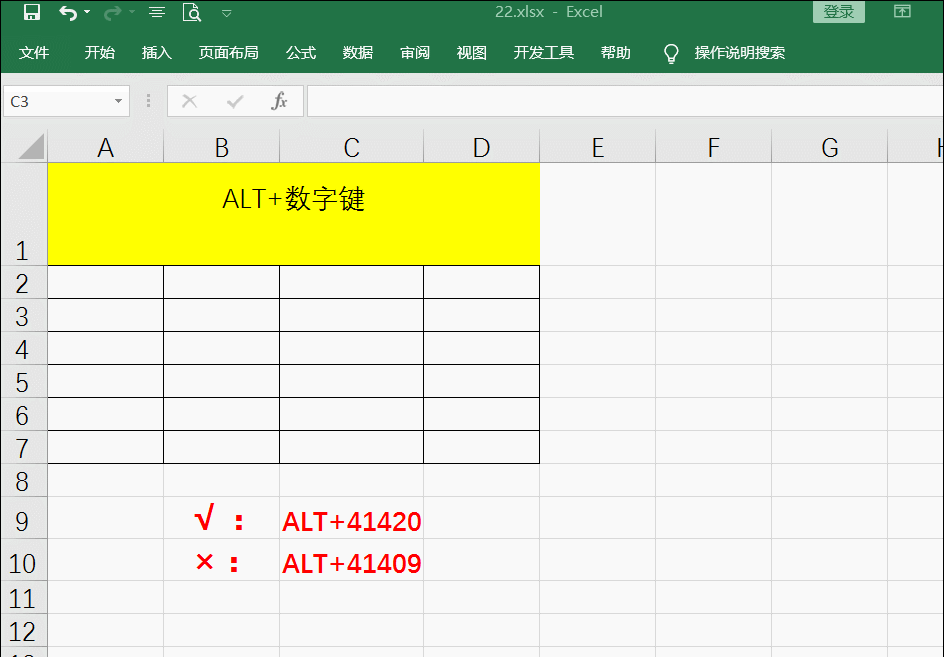Click the Undo arrow icon
Screen dimensions: 944x657
click(x=67, y=13)
